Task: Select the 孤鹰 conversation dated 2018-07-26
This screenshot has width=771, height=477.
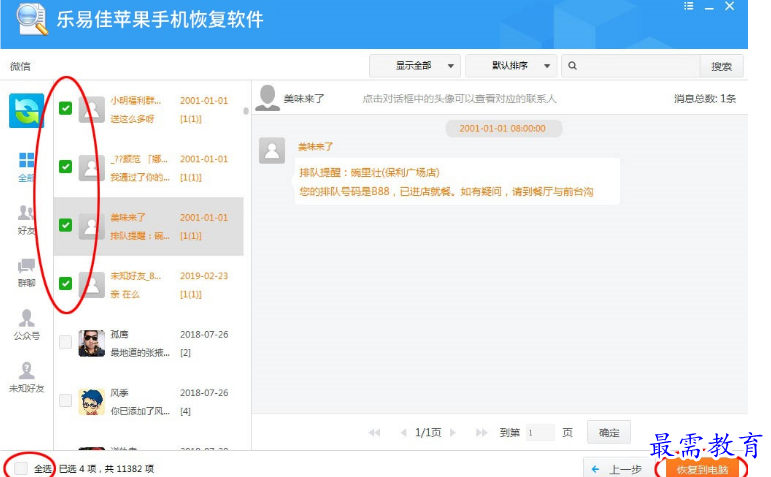Action: click(x=148, y=343)
